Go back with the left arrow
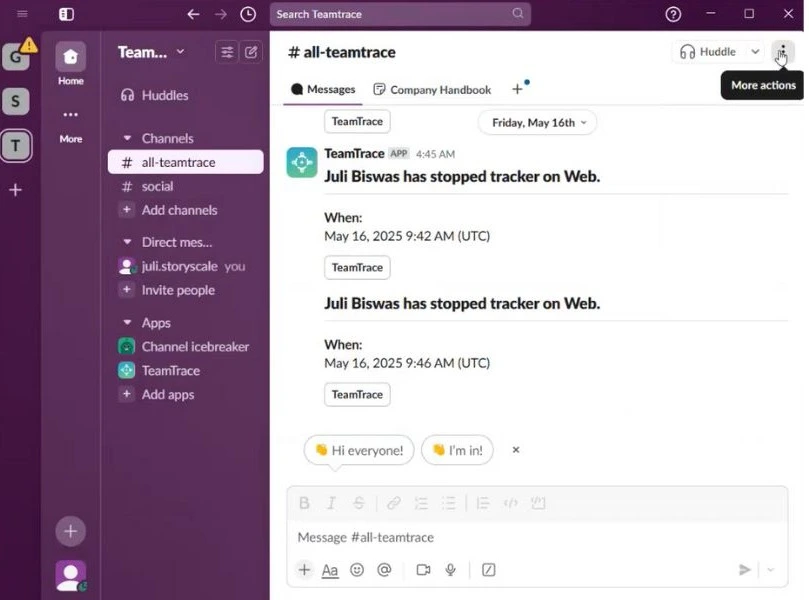This screenshot has width=809, height=600. 193,14
